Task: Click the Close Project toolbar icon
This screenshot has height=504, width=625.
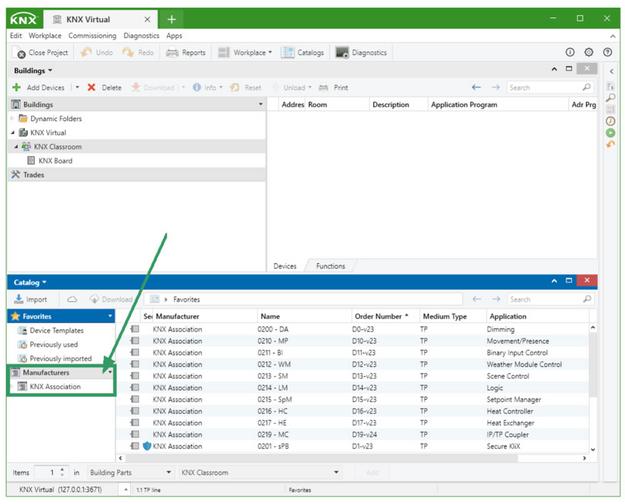Action: pos(20,52)
